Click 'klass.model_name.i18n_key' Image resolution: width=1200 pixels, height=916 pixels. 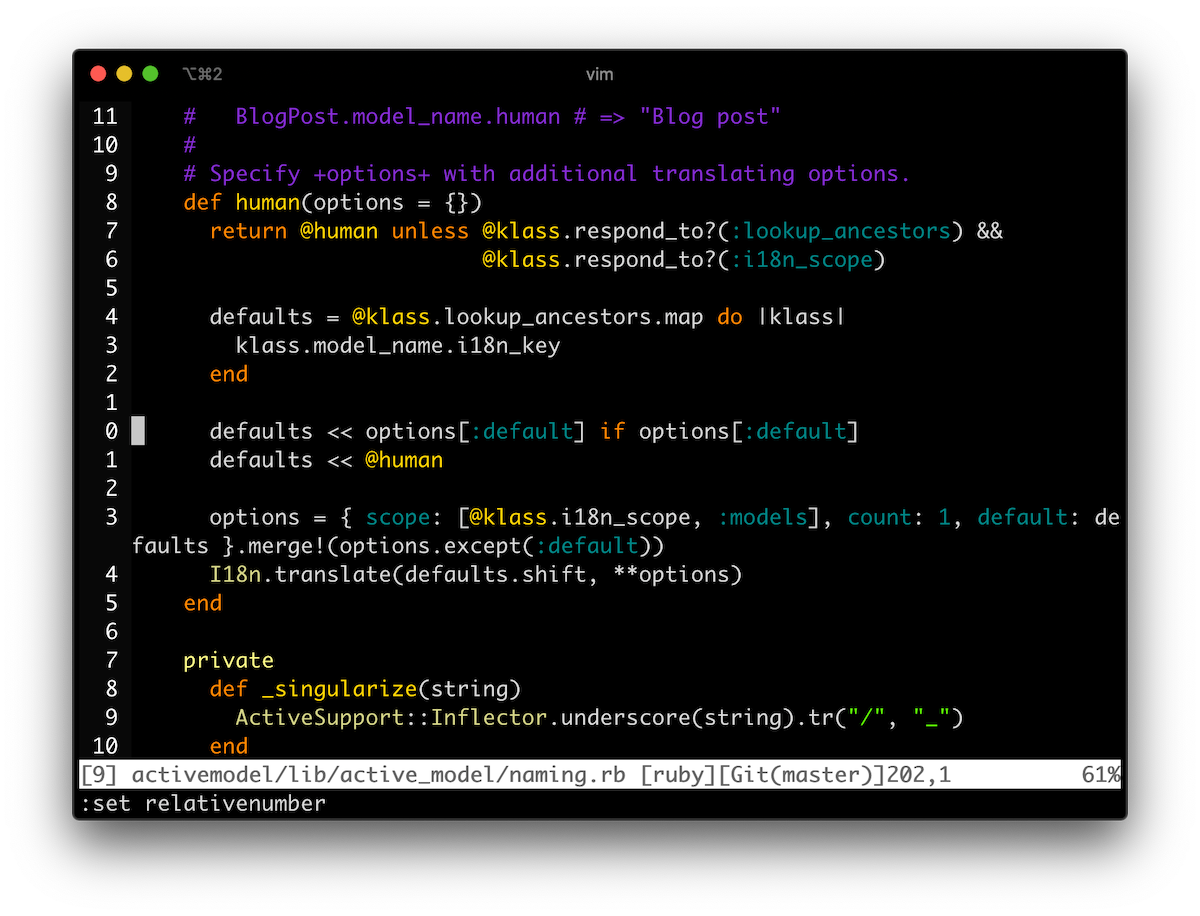pos(398,346)
